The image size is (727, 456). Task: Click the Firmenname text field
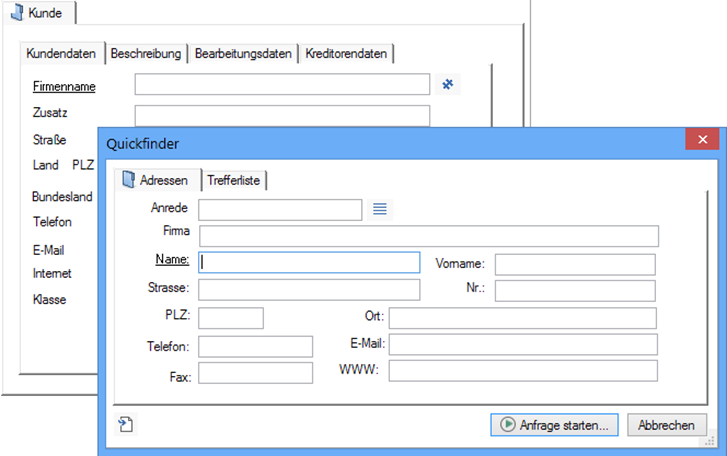click(282, 85)
